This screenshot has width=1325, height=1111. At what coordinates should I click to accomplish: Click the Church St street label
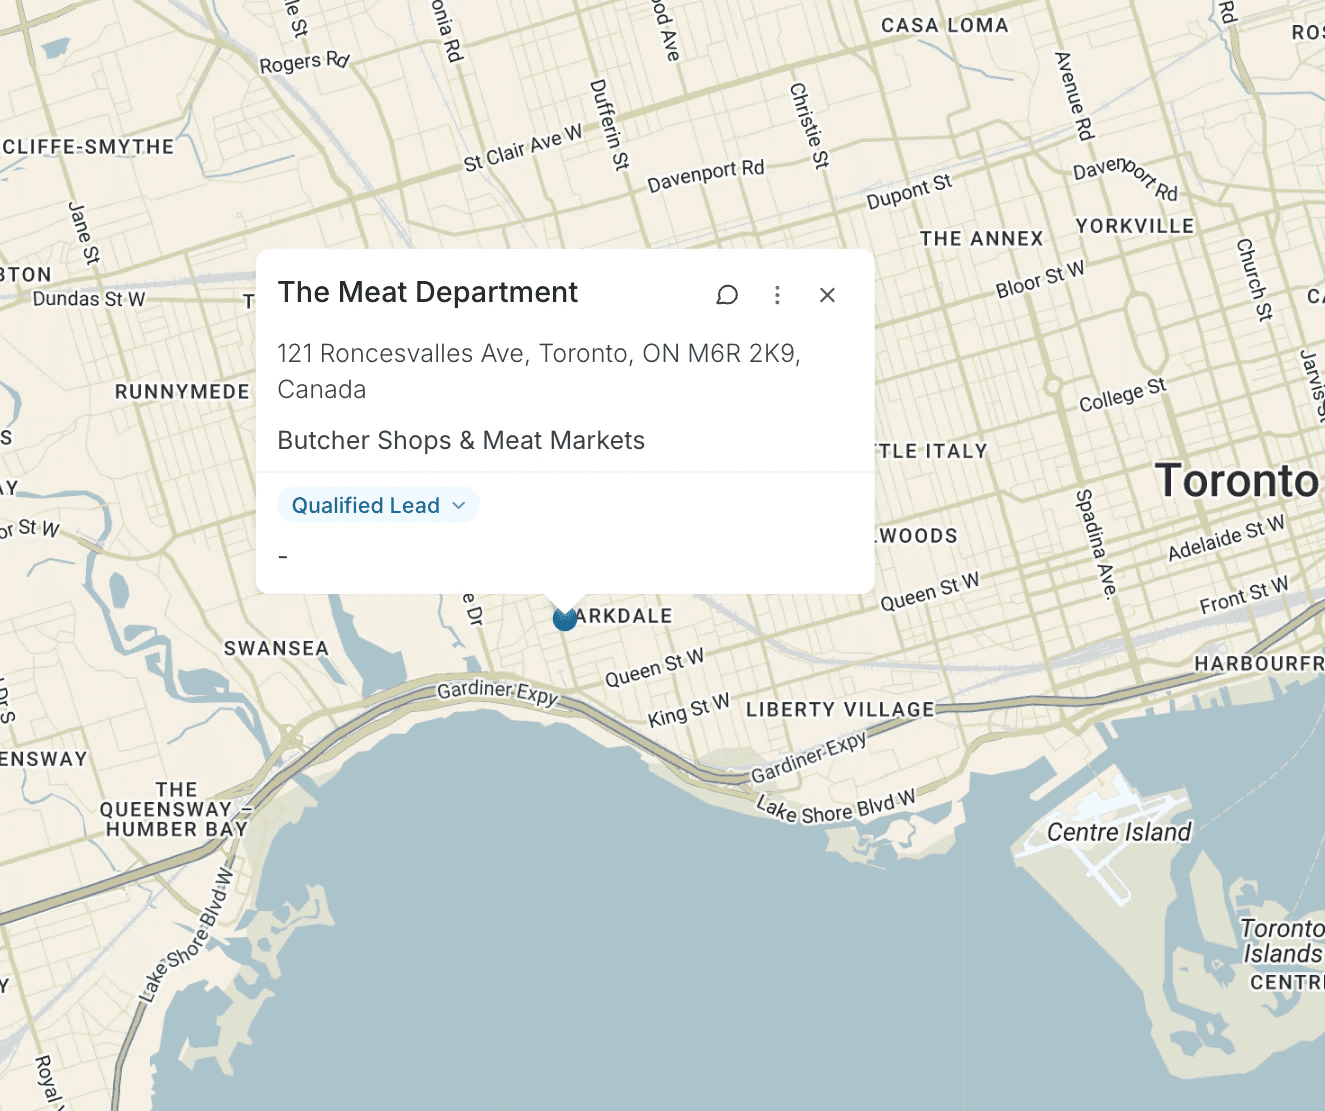click(1255, 280)
